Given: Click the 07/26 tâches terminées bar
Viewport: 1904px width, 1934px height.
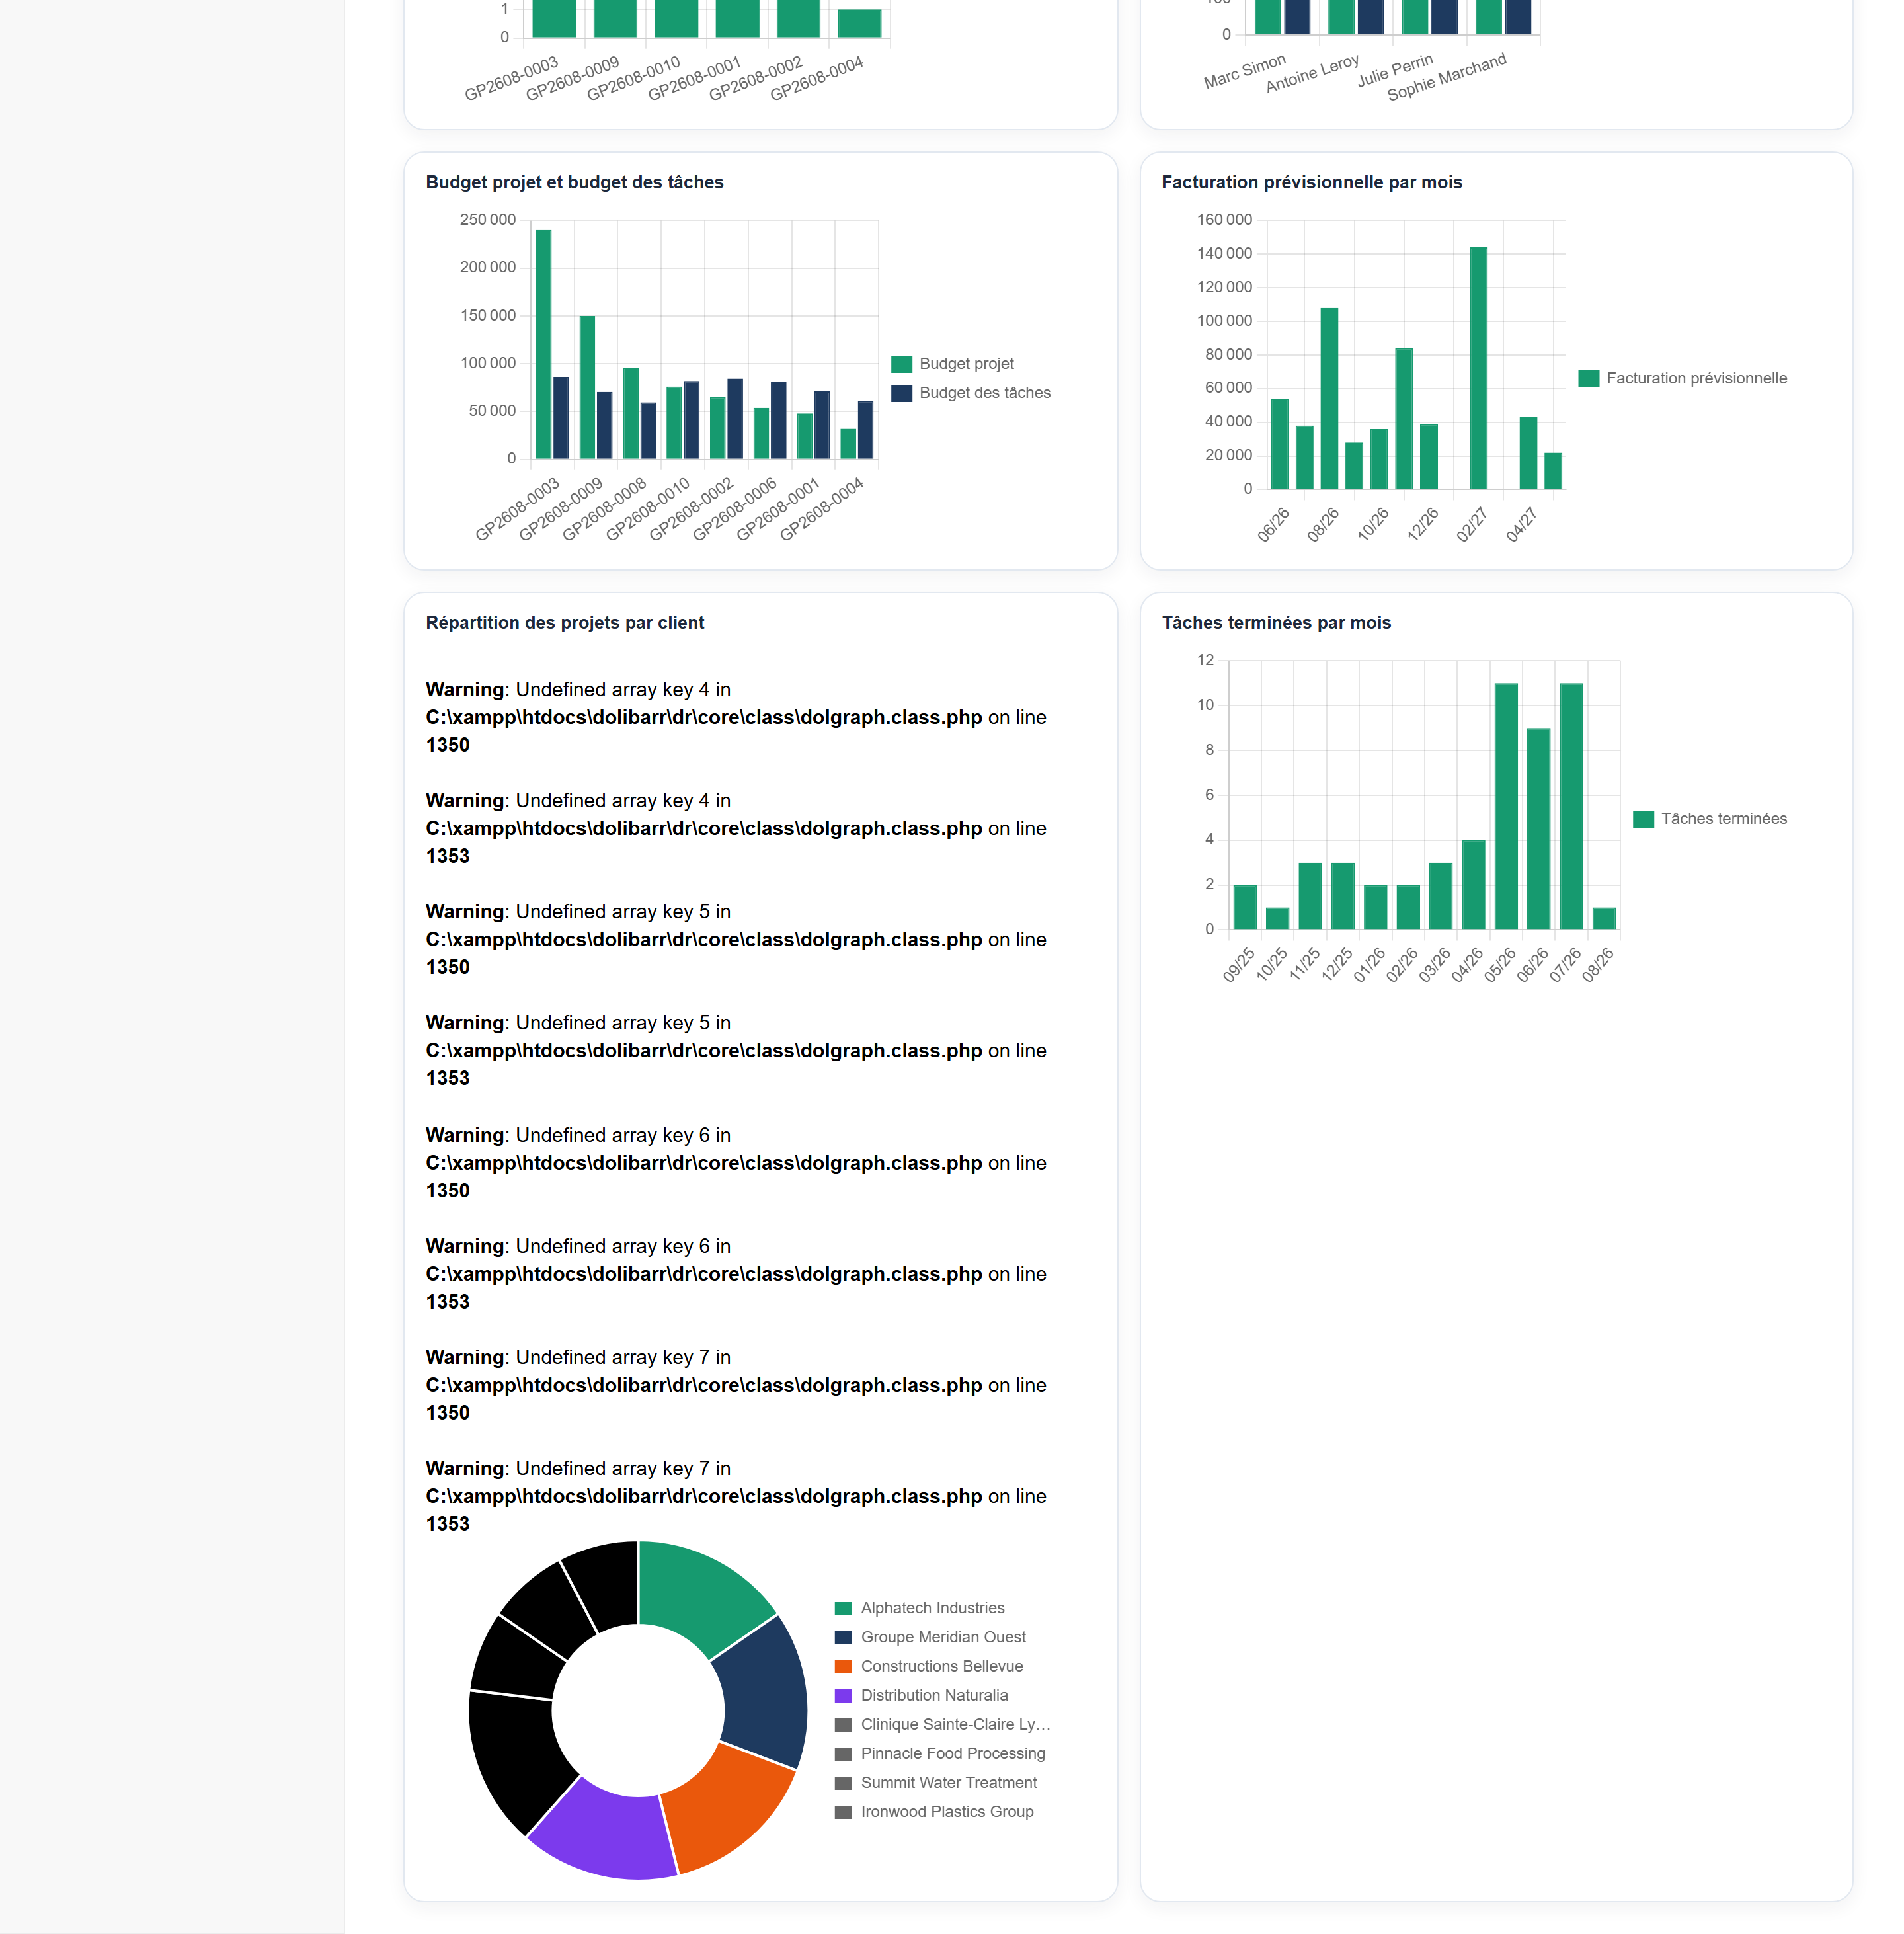Looking at the screenshot, I should 1571,806.
